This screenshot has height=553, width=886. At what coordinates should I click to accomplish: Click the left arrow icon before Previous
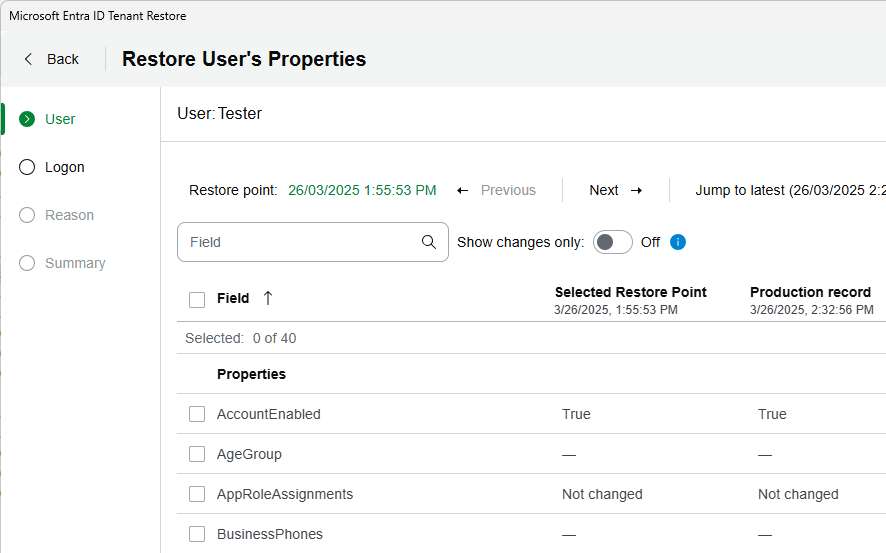462,190
